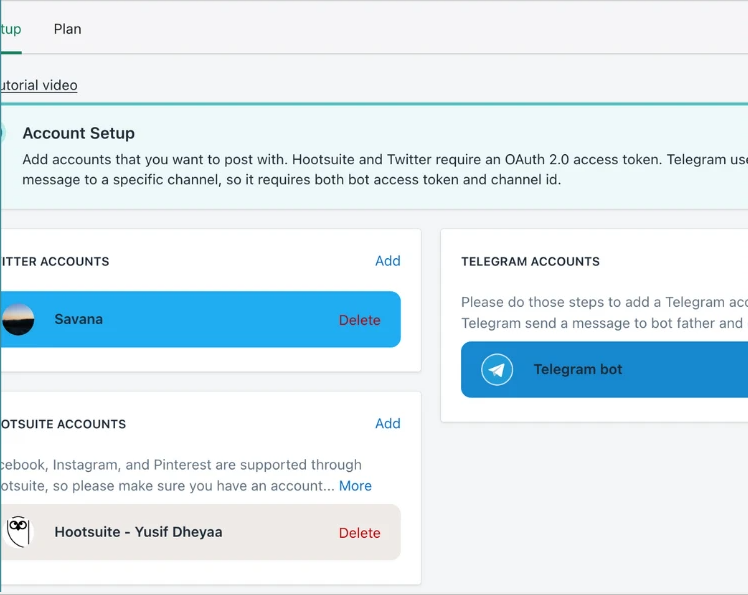The image size is (748, 595).
Task: Expand Hootsuite description with More link
Action: tap(355, 486)
